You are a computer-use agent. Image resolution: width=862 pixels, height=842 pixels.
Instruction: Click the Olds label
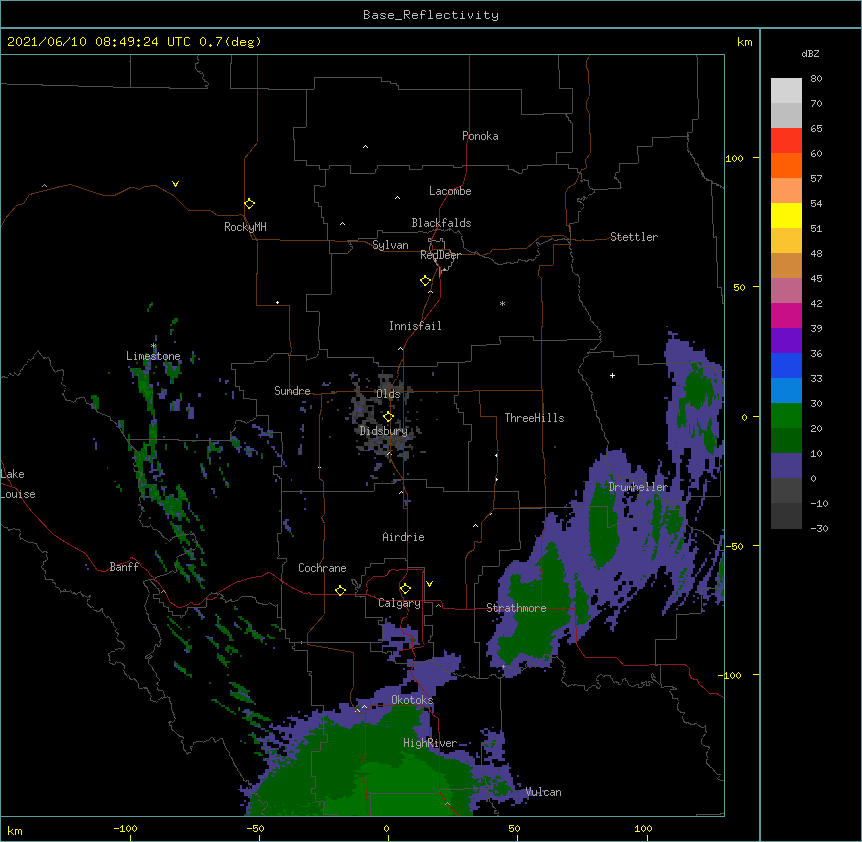tap(388, 394)
